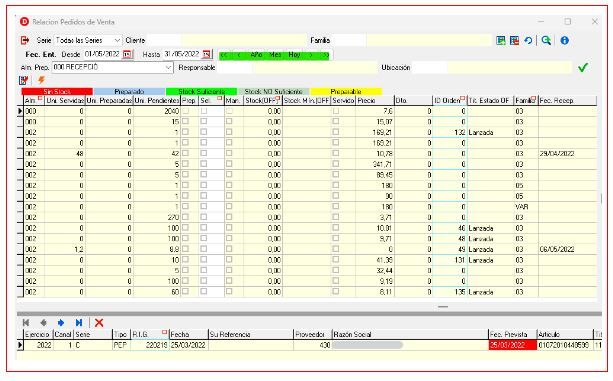
Task: Click filter marker on Alm. column header
Action: click(x=40, y=98)
